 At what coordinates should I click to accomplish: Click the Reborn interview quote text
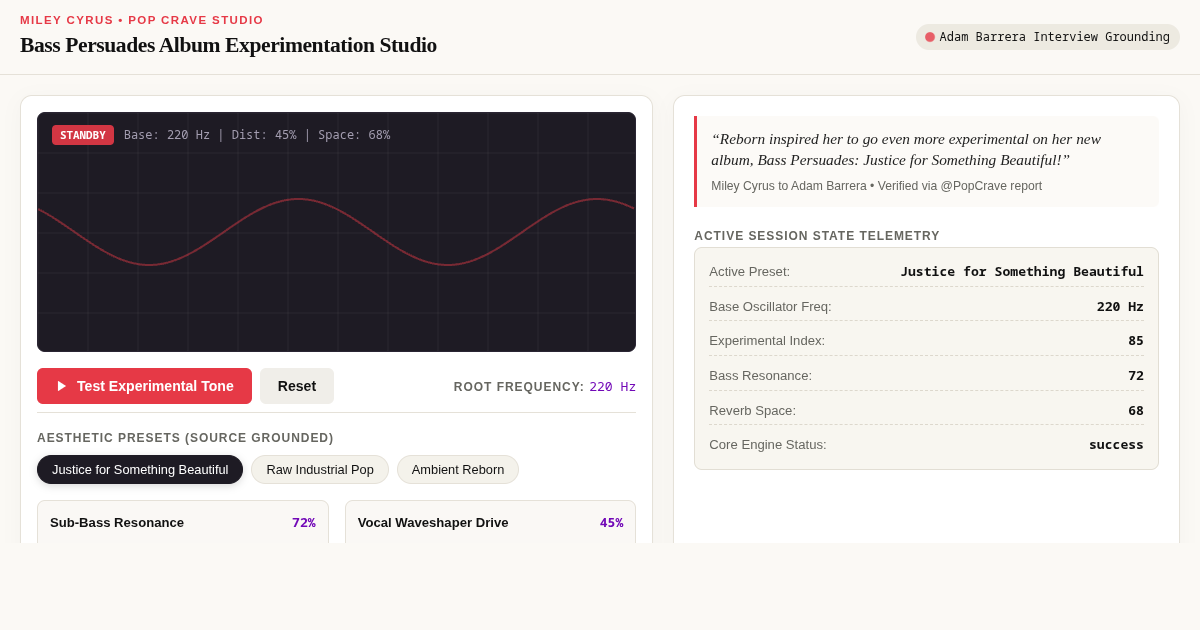(x=906, y=149)
